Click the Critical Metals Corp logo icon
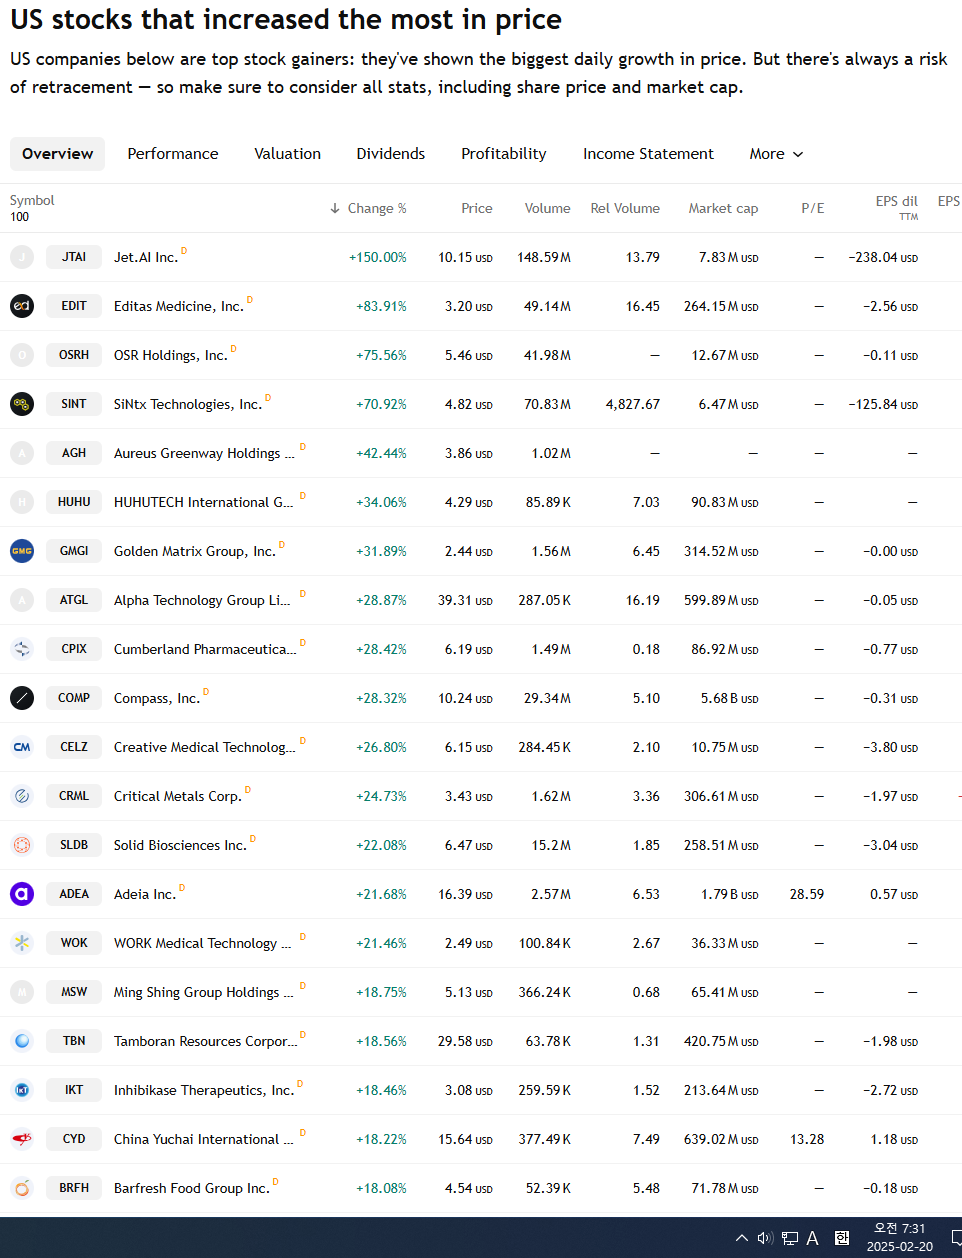The width and height of the screenshot is (962, 1258). [x=22, y=796]
